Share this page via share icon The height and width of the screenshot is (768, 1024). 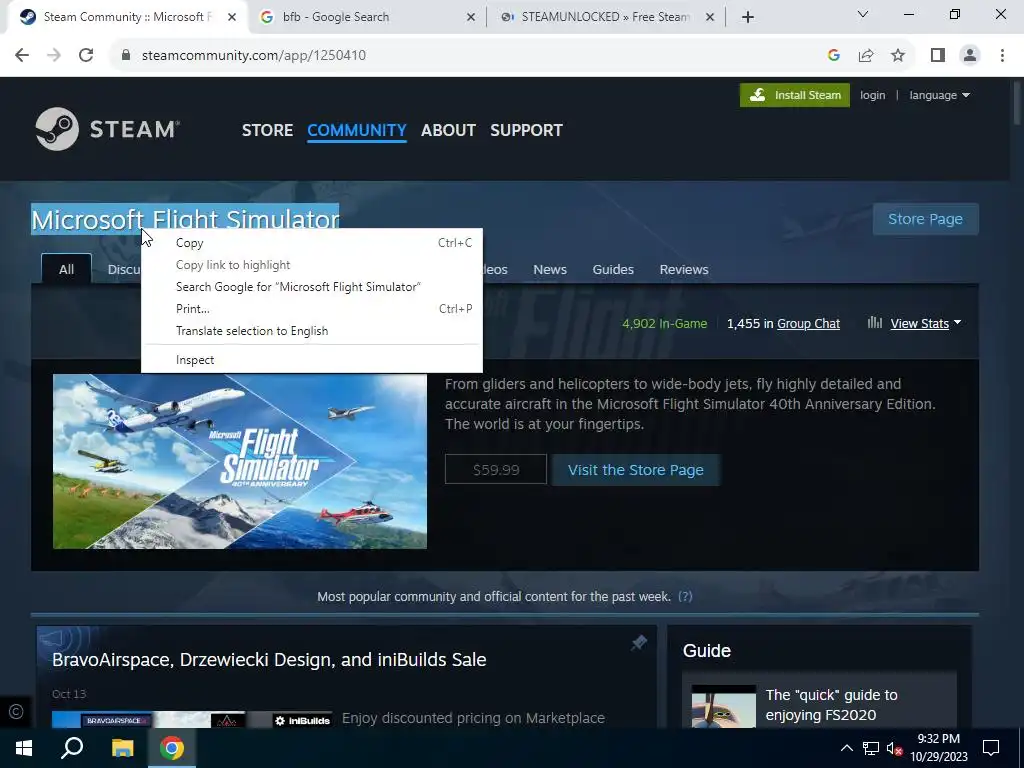click(866, 56)
